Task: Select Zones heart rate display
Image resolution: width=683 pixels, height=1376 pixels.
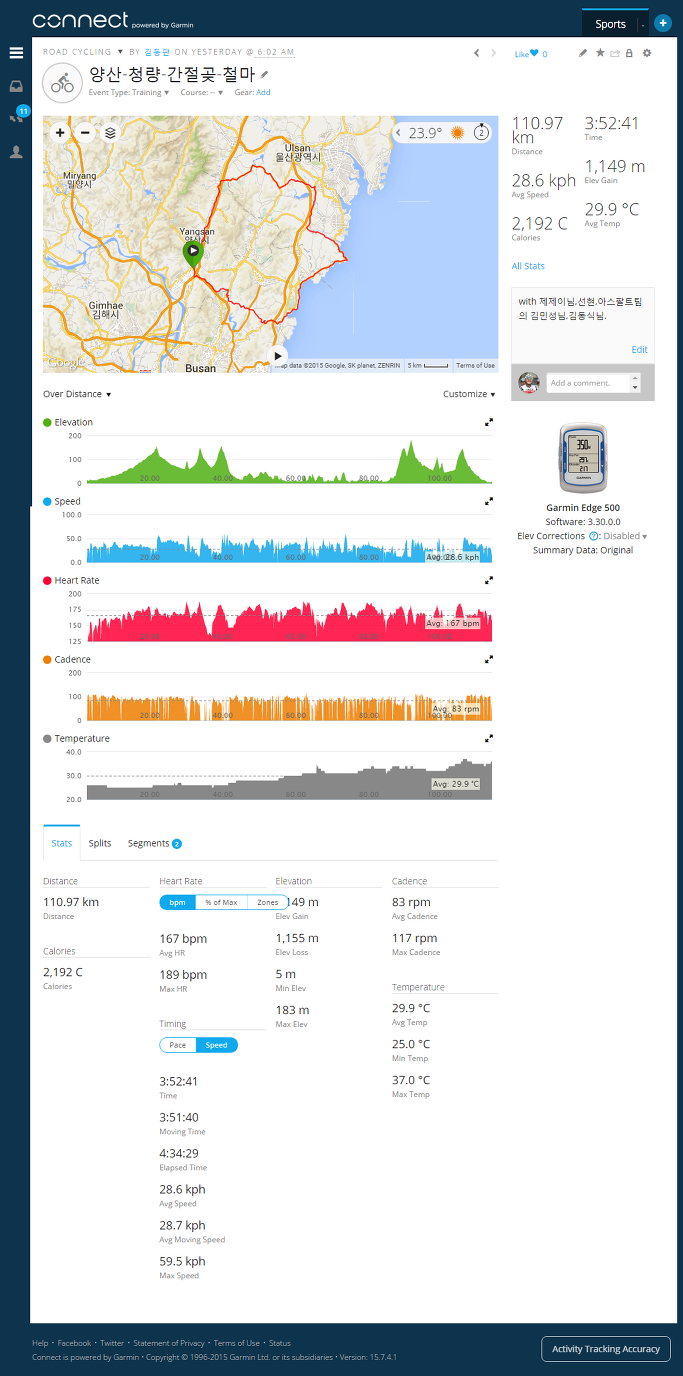Action: pyautogui.click(x=268, y=902)
